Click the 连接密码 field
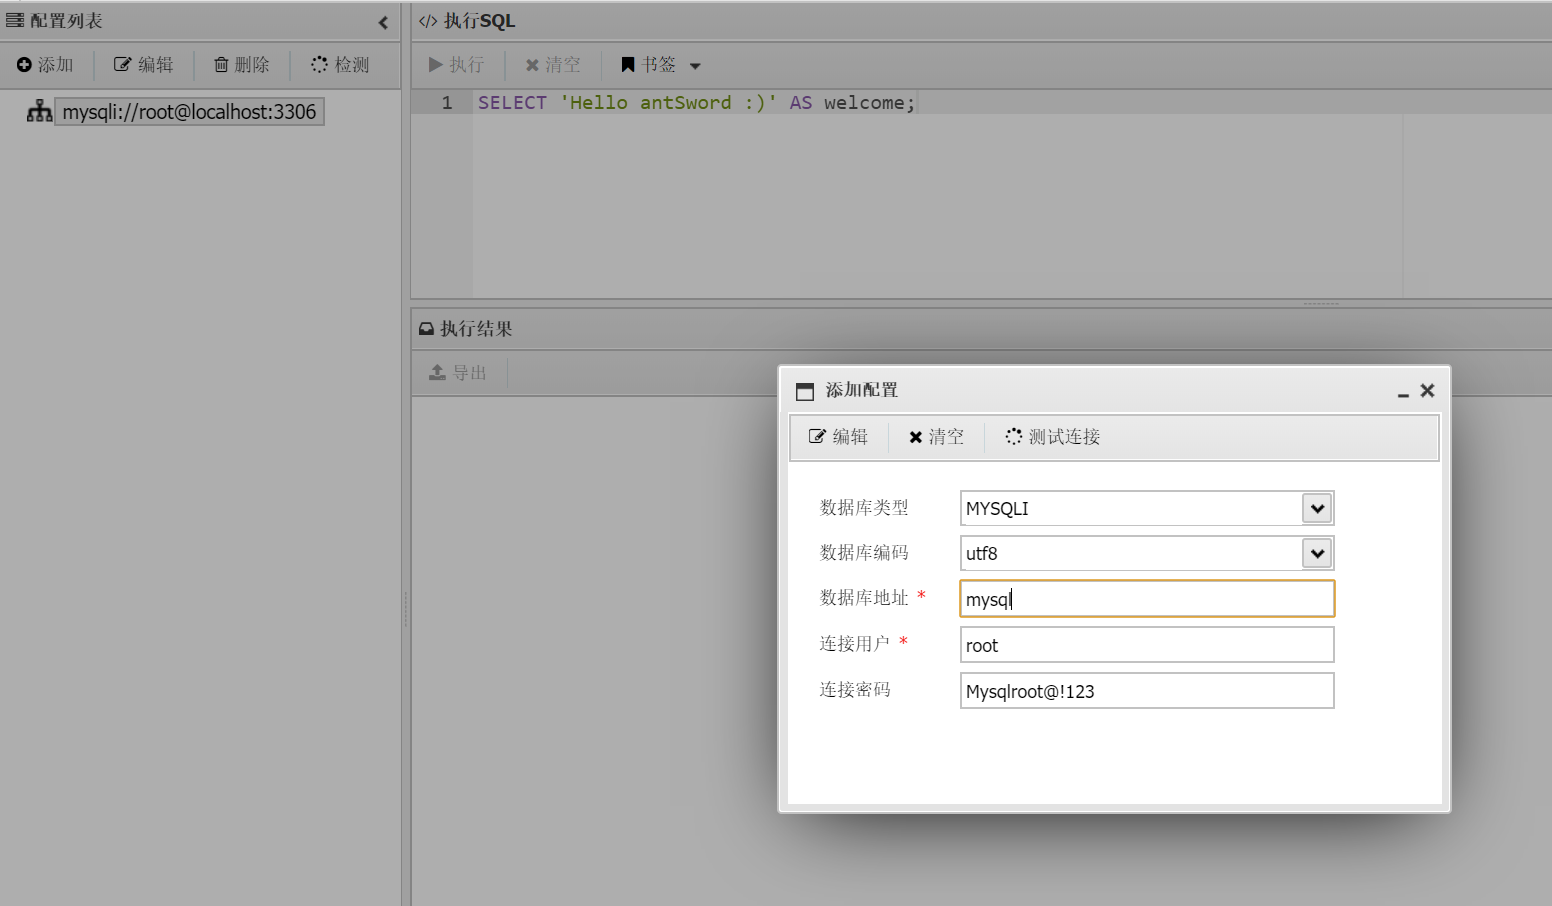The image size is (1552, 906). point(1147,691)
